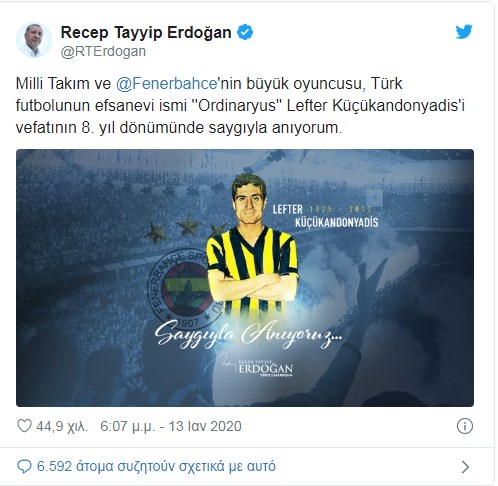Open the Lefter Küçükandonyadis tribute image
The image size is (498, 486).
pyautogui.click(x=245, y=278)
